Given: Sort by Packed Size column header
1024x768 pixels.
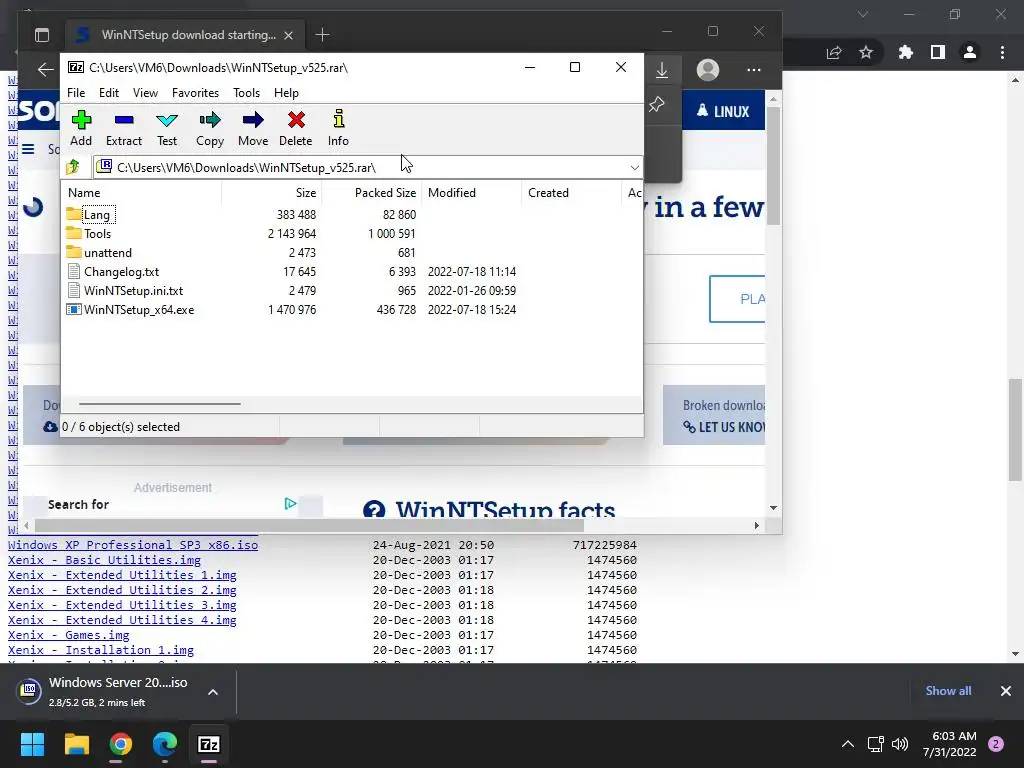Looking at the screenshot, I should (385, 193).
